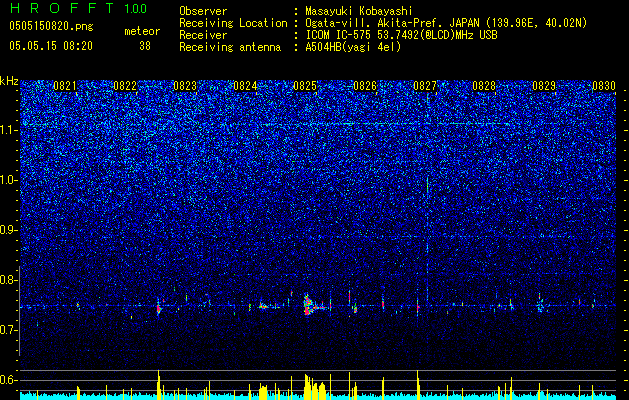
Task: Click the meteor count 38
Action: coord(145,46)
